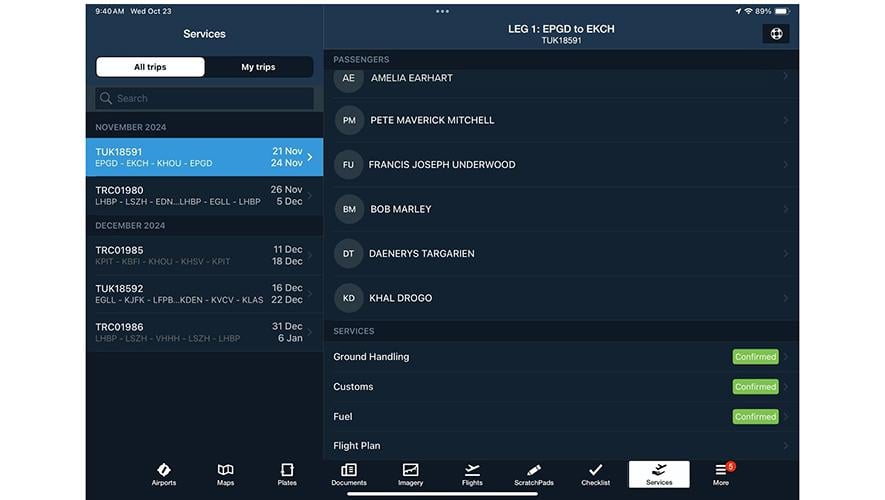Tap the BM avatar for Bob Marley

(x=349, y=209)
